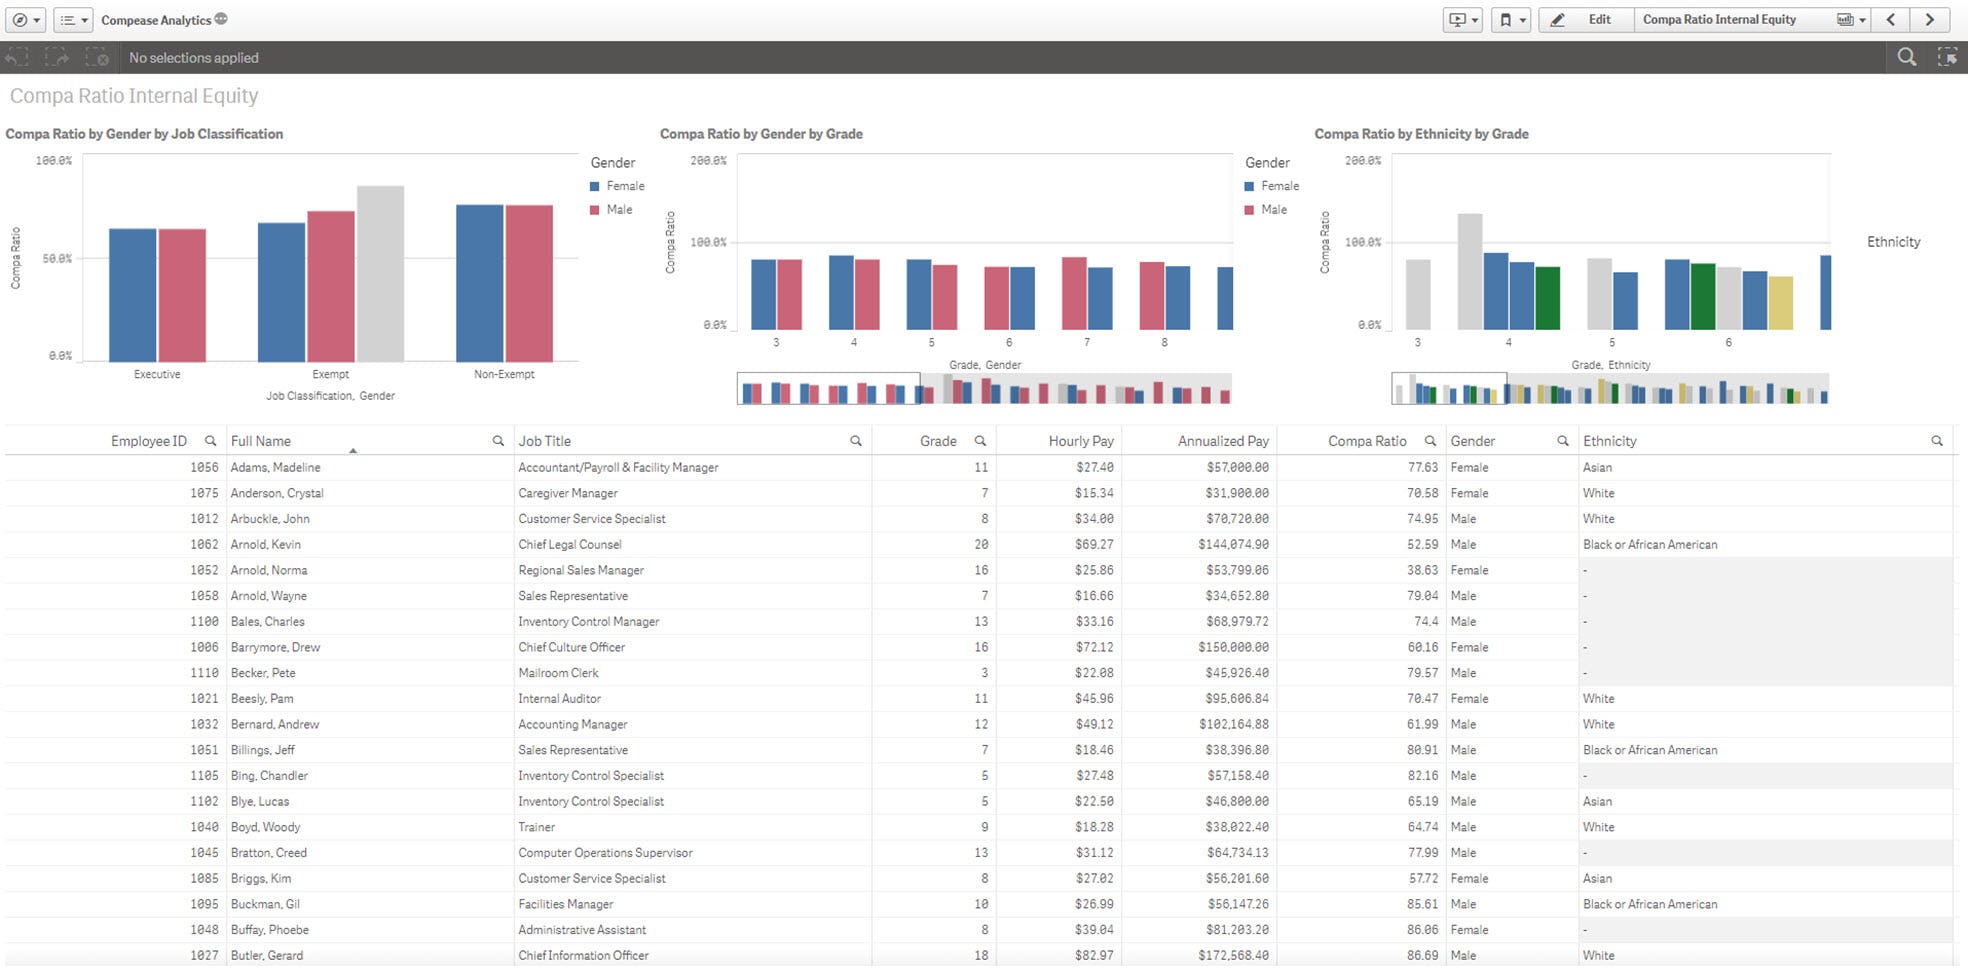Click the undo selection icon

coord(18,57)
